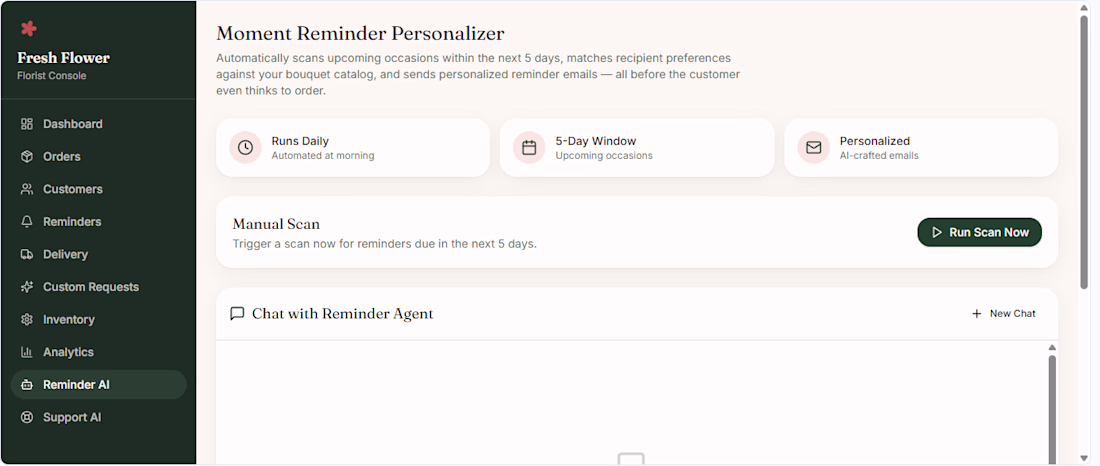
Task: Open the Reminder AI menu item
Action: (x=99, y=385)
